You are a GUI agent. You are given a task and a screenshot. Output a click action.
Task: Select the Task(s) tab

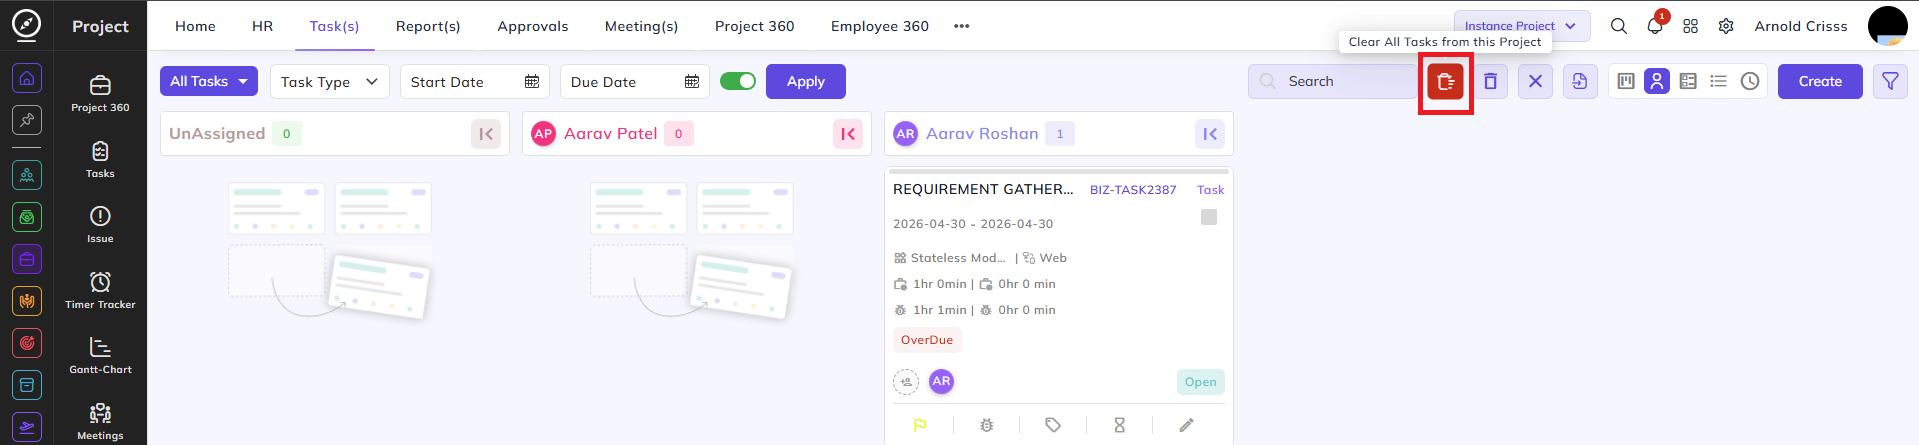(334, 26)
